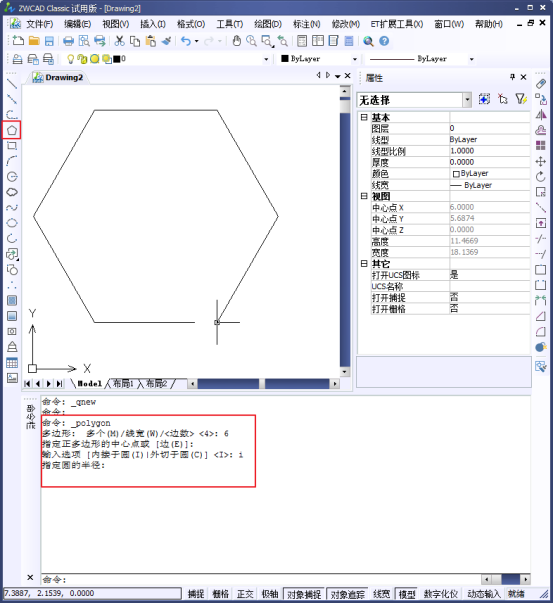Select the Table tool in left toolbar
This screenshot has width=554, height=604.
coord(12,362)
